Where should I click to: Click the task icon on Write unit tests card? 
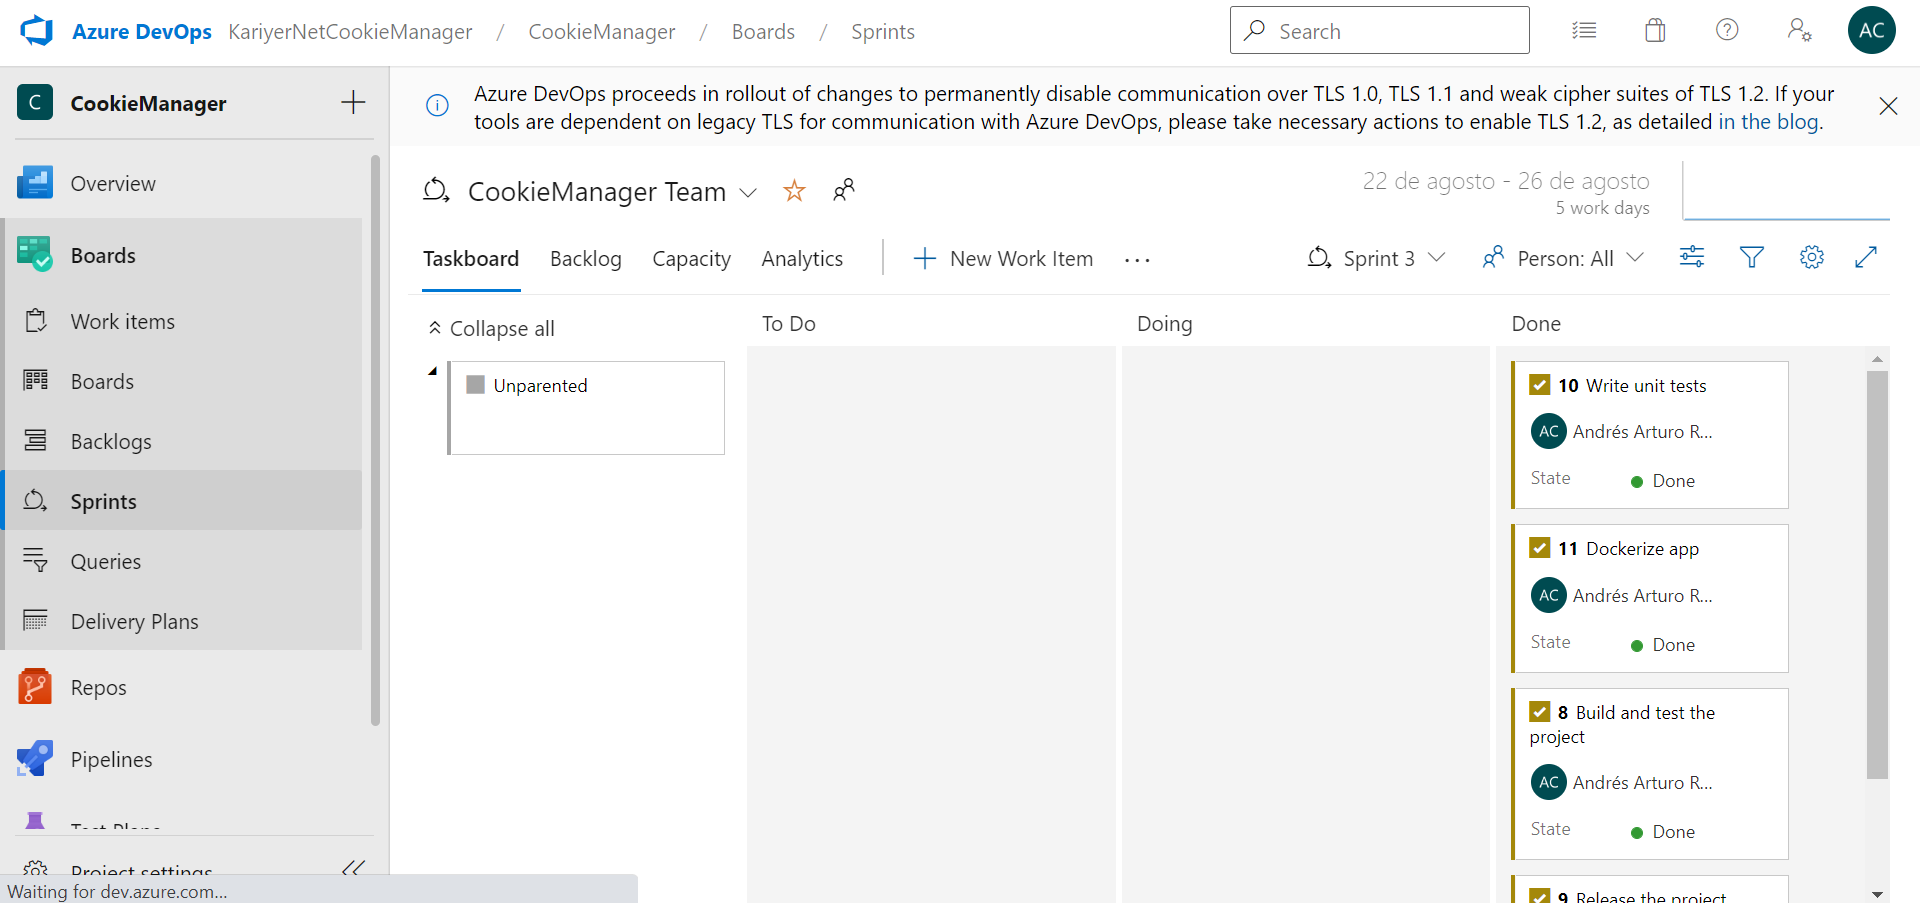pos(1540,385)
